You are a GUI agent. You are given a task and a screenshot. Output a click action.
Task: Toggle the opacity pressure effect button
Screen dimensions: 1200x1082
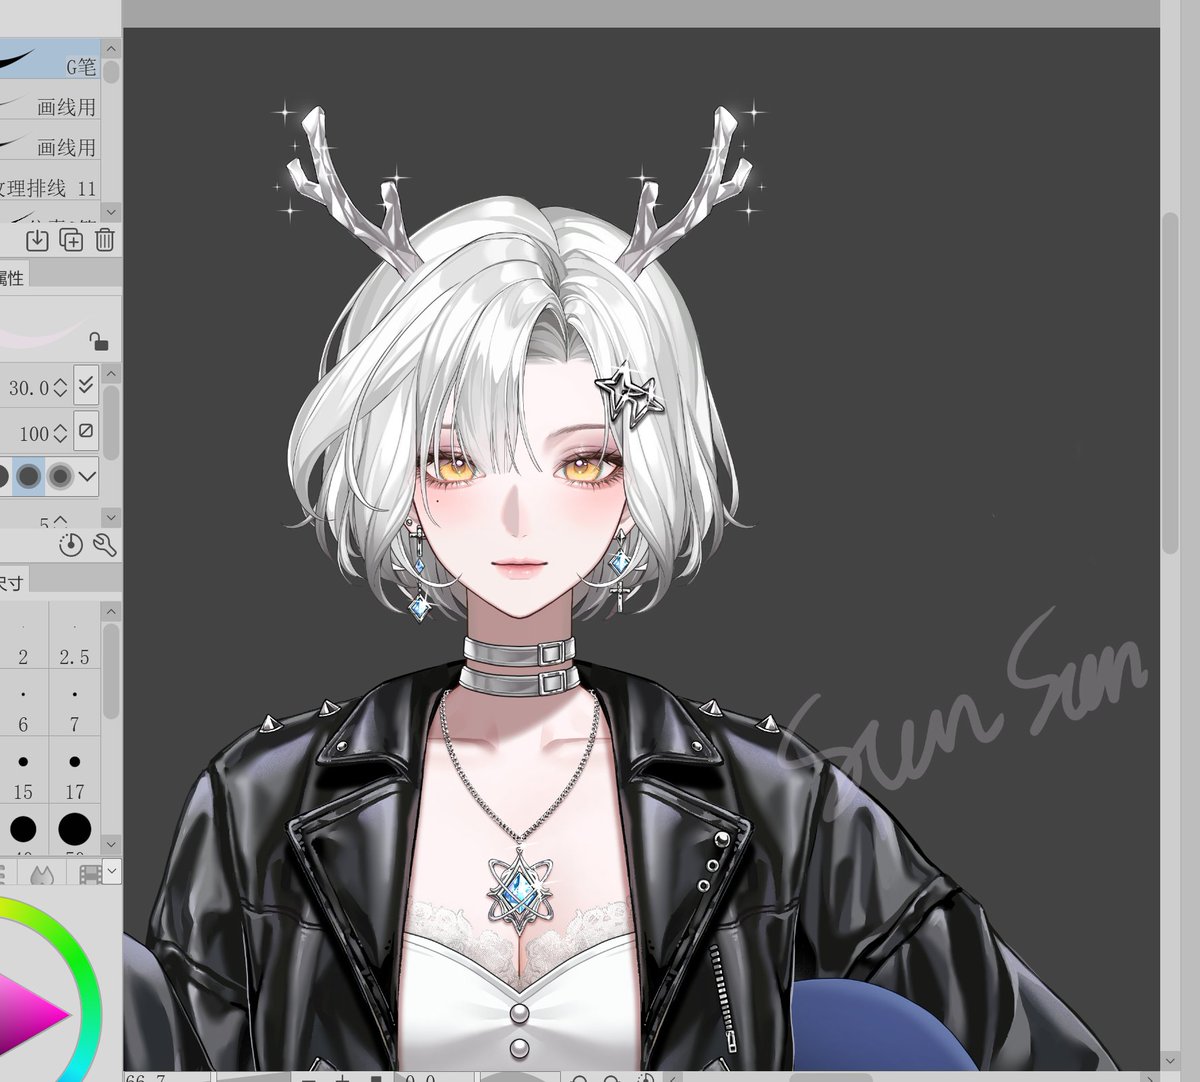[86, 431]
